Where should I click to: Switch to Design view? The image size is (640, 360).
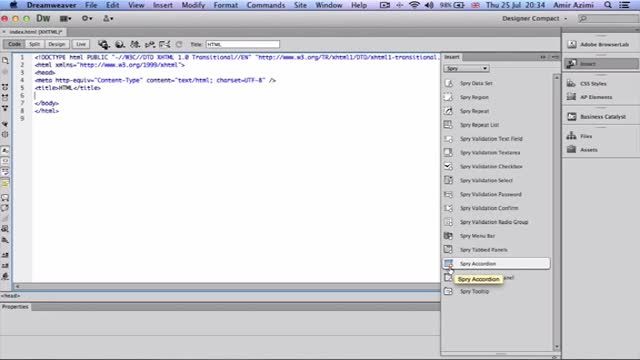point(56,44)
